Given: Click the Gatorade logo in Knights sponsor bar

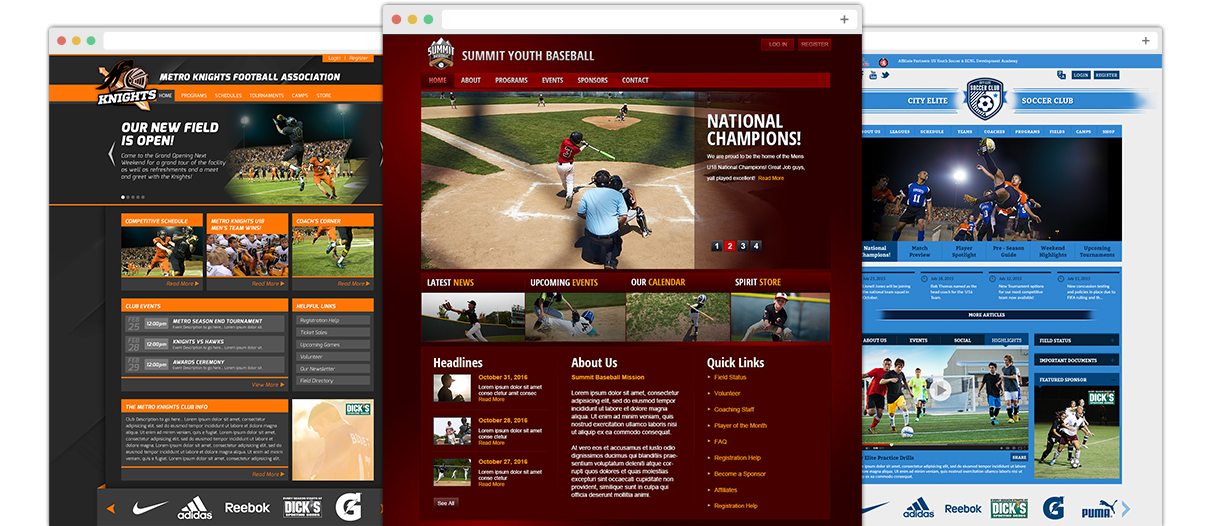Looking at the screenshot, I should (348, 507).
